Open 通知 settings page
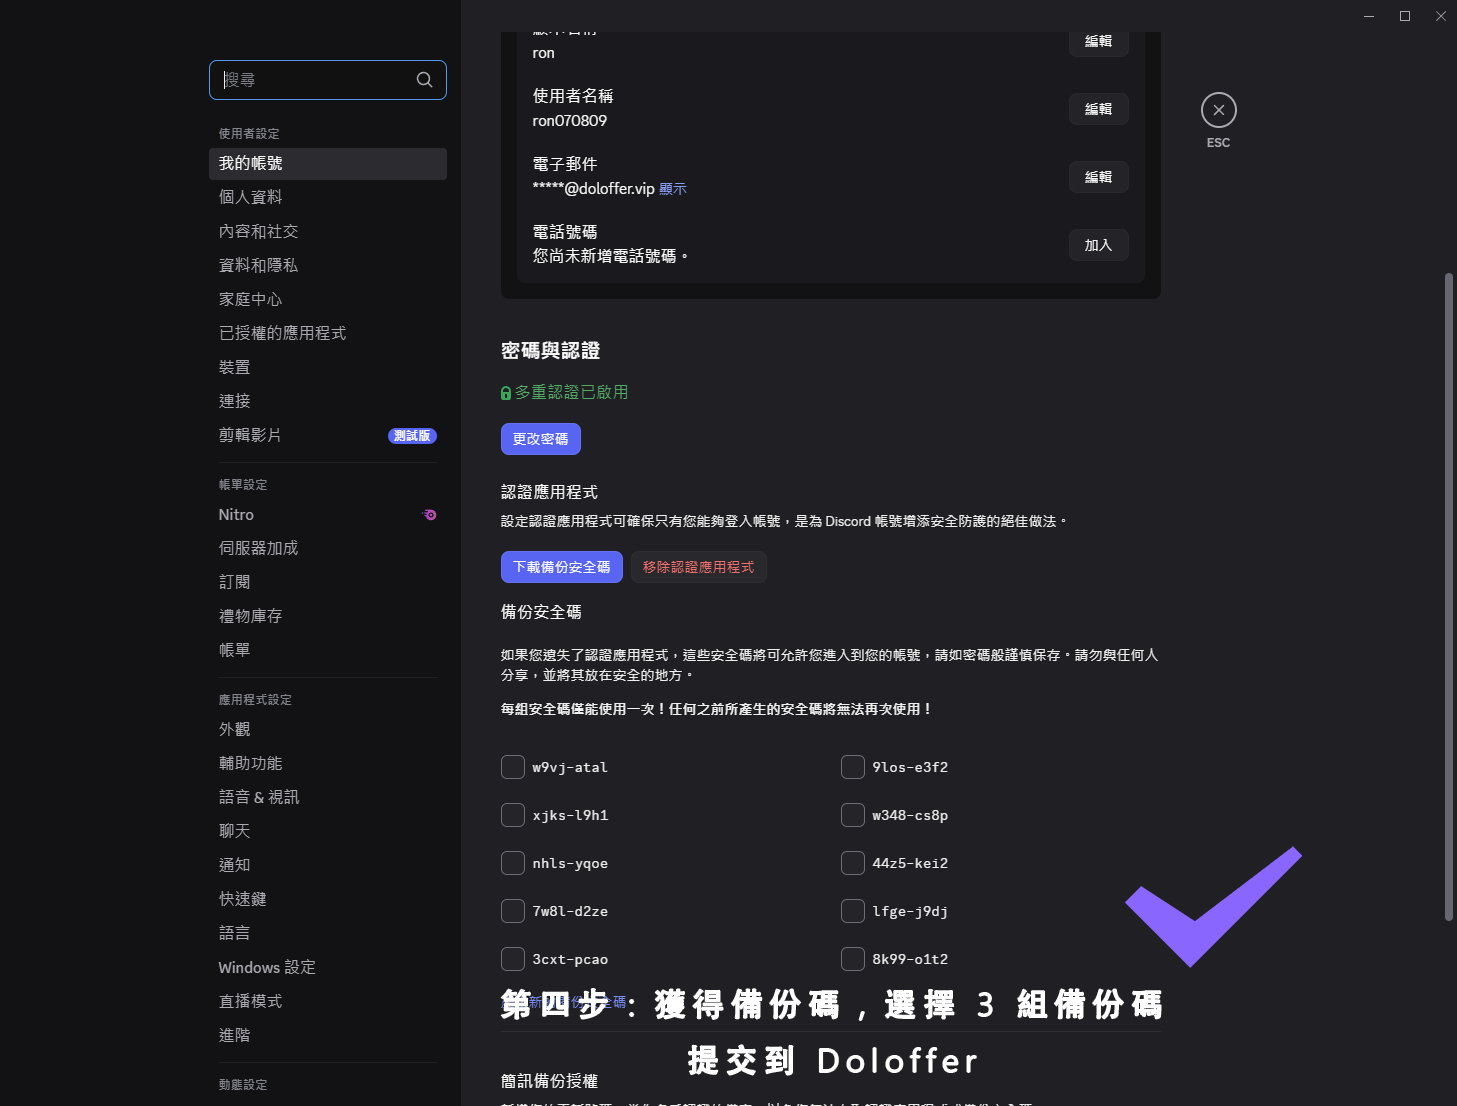Viewport: 1457px width, 1106px height. click(x=328, y=866)
